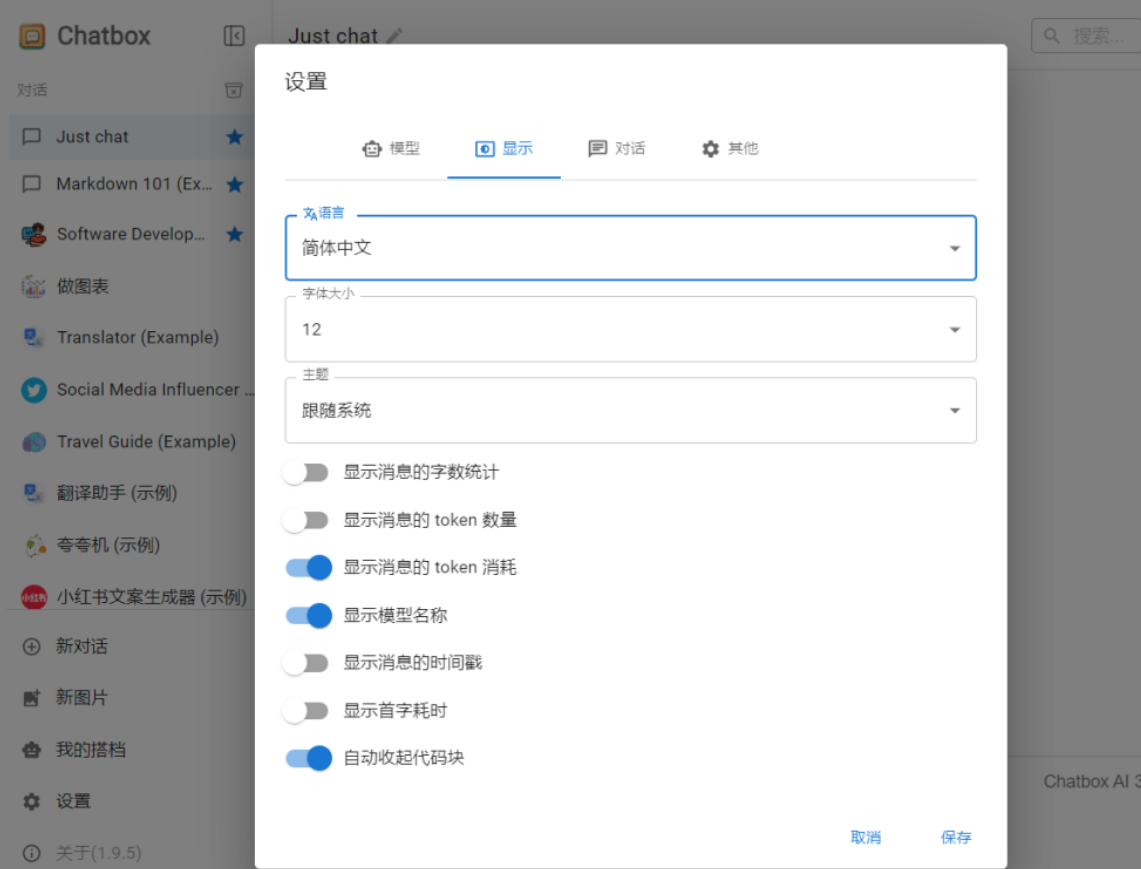Open Travel Guide (Example) conversation

[132, 442]
